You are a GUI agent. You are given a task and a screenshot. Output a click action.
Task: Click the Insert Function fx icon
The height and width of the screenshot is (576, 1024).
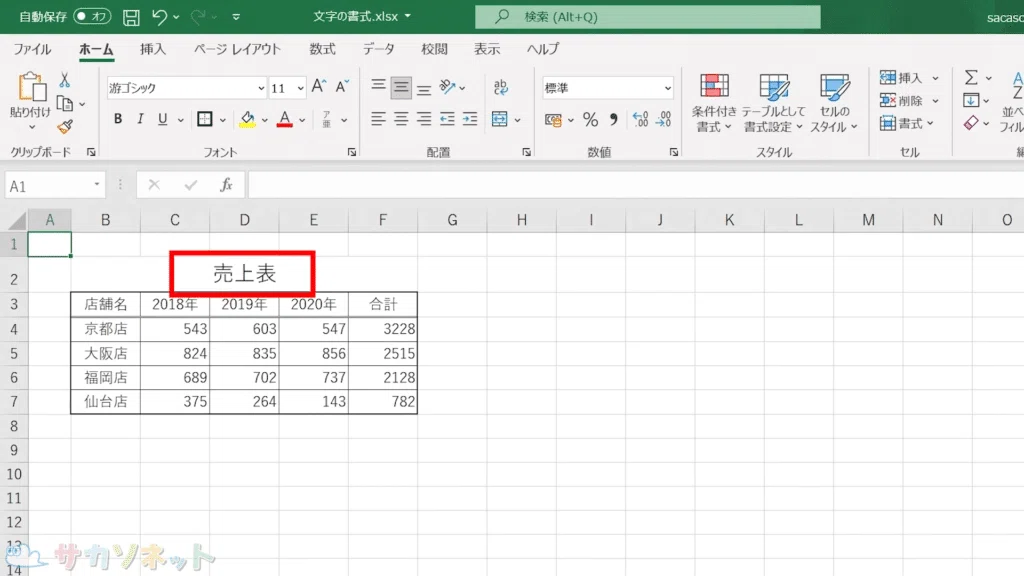[226, 185]
